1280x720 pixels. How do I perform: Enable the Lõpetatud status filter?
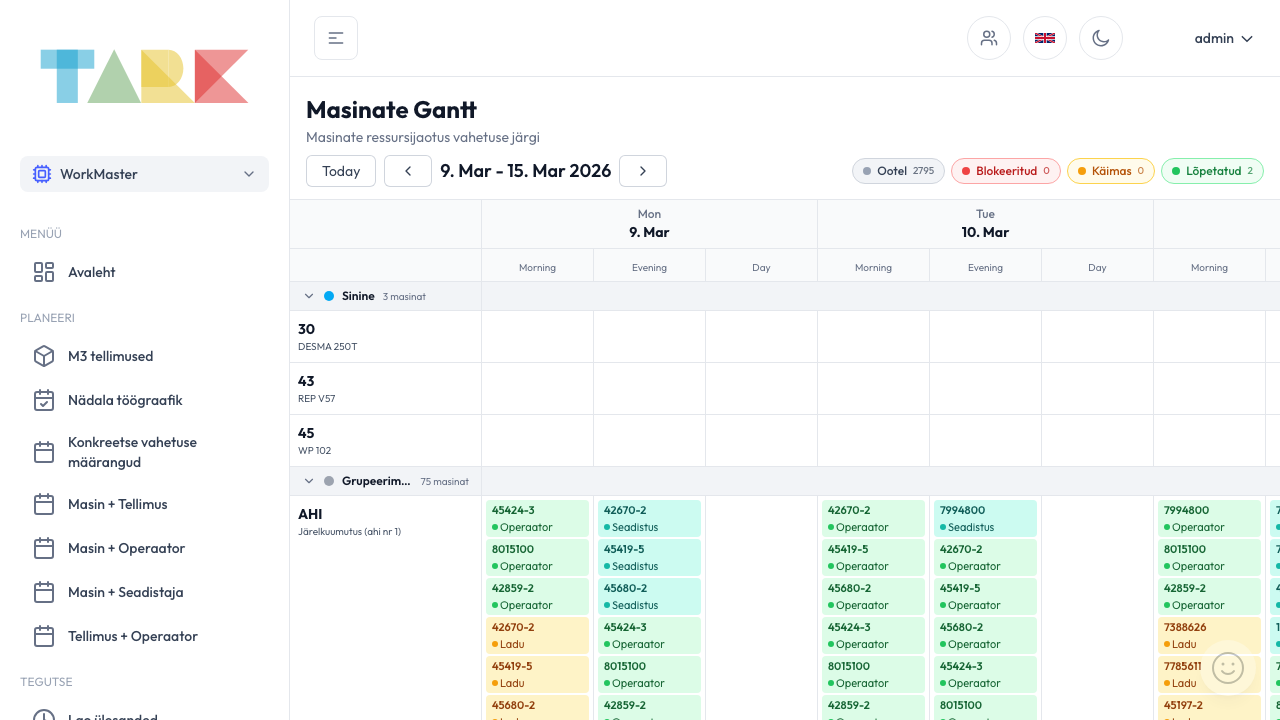tap(1212, 171)
